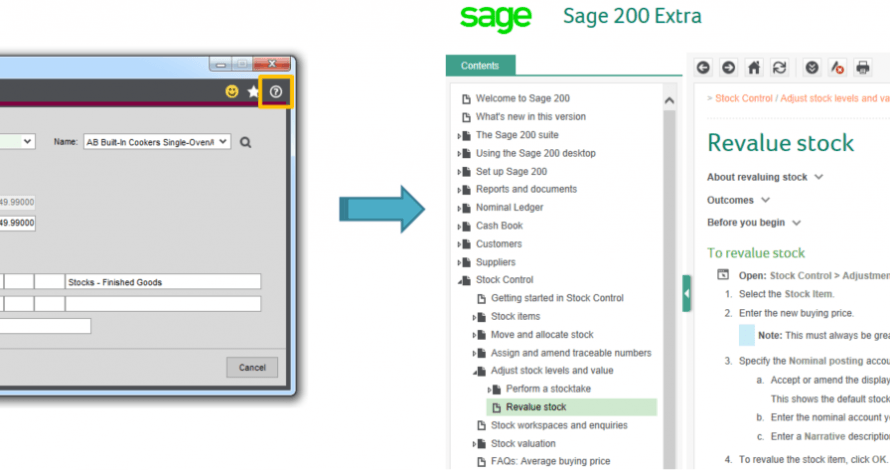Expand the Perform a stocktake node

[489, 390]
